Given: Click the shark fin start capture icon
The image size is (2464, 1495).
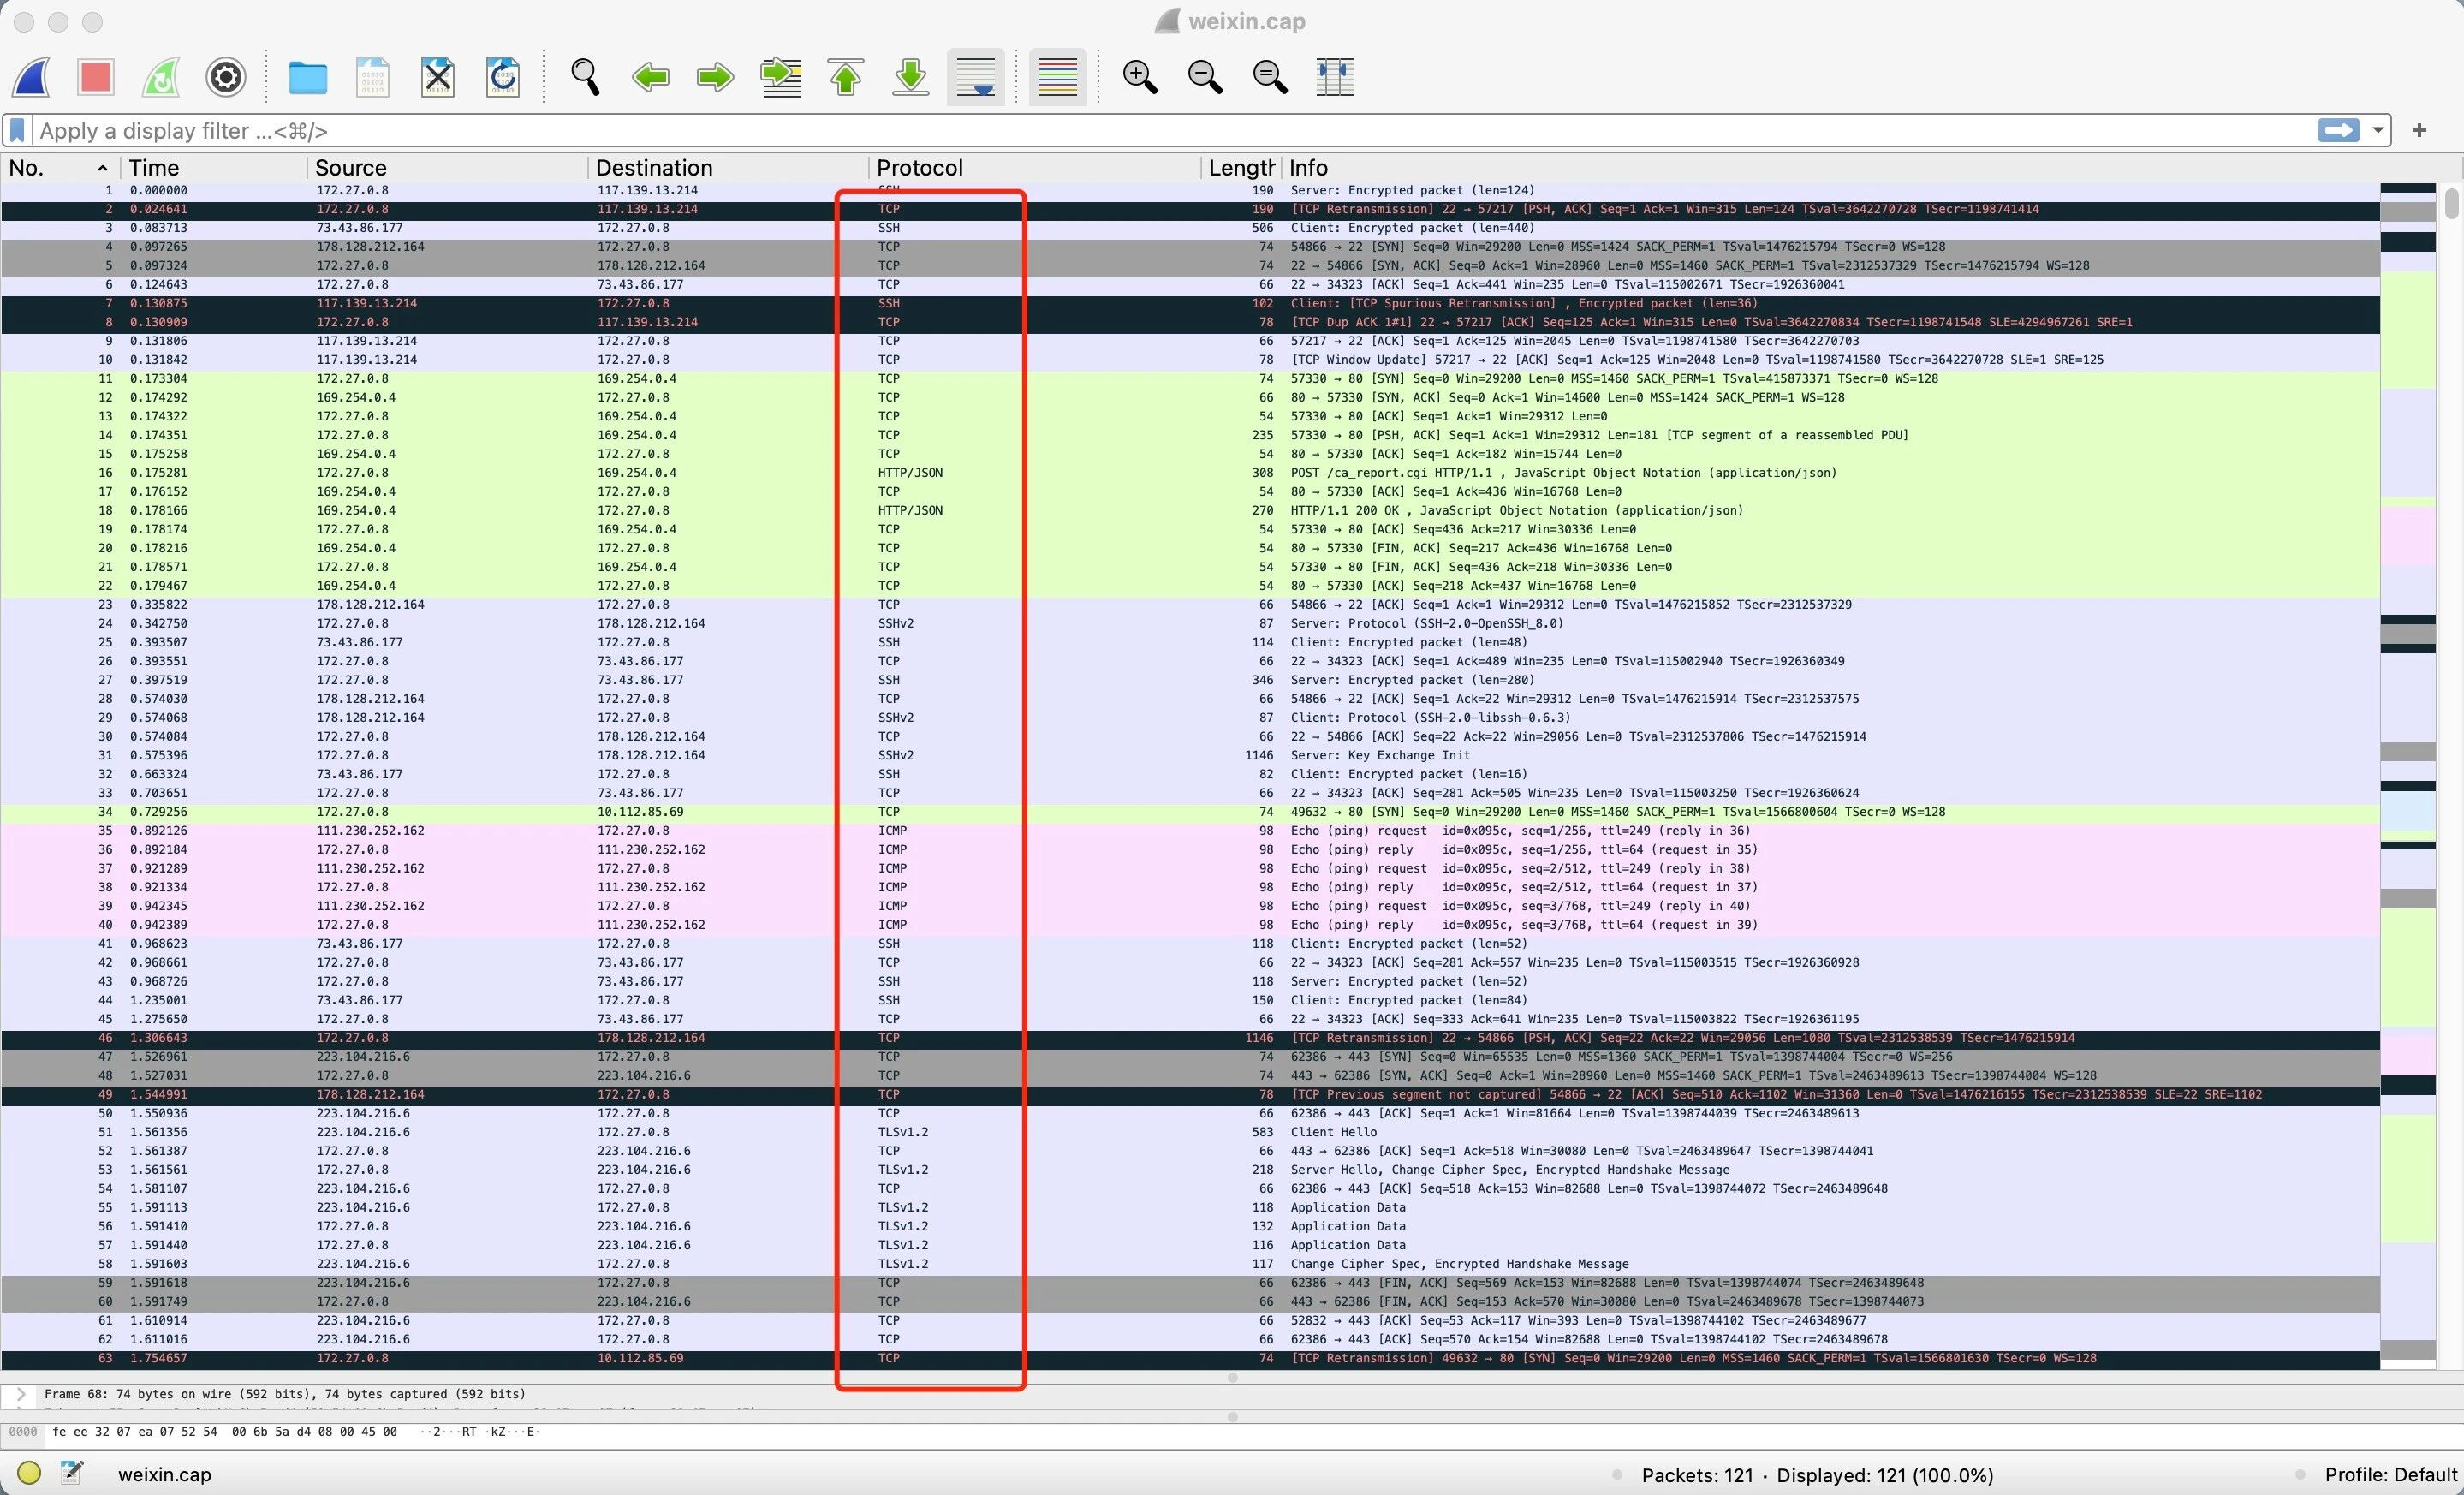Looking at the screenshot, I should point(32,77).
